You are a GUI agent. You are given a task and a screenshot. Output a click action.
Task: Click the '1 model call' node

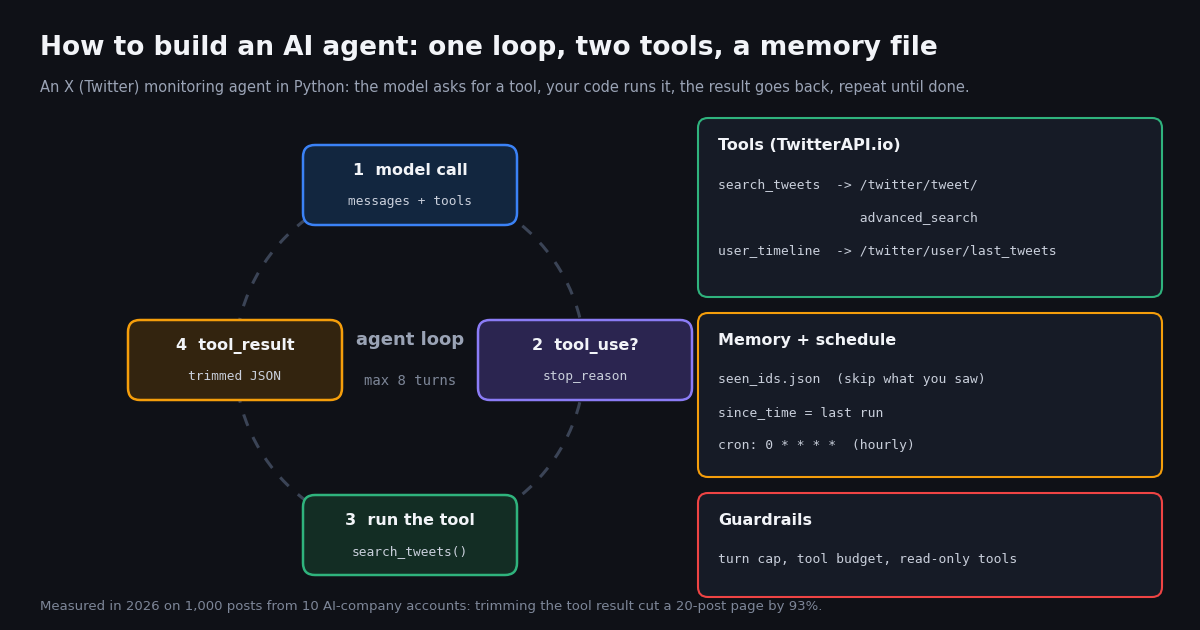(x=410, y=185)
